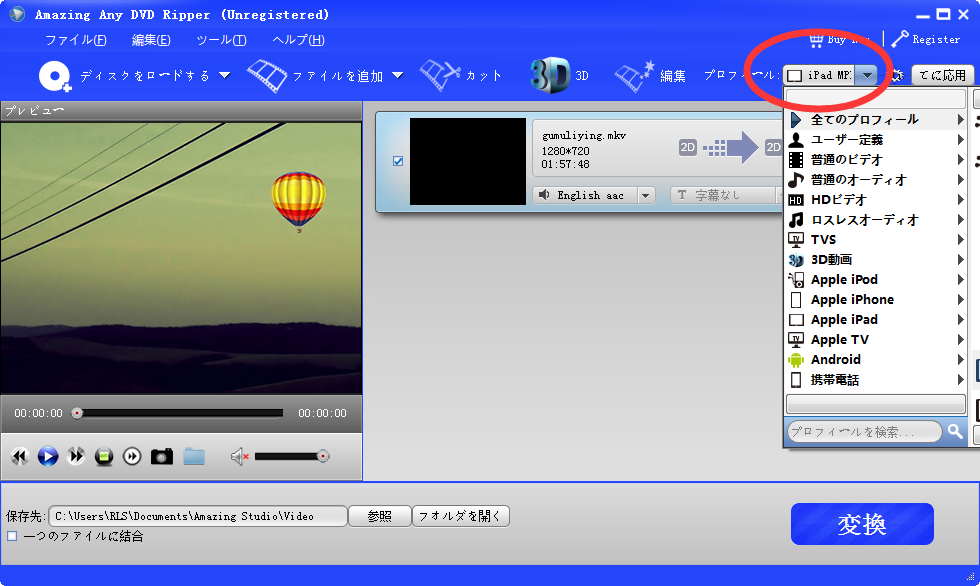The height and width of the screenshot is (586, 980).
Task: Open the Edit effects tool
Action: 634,76
